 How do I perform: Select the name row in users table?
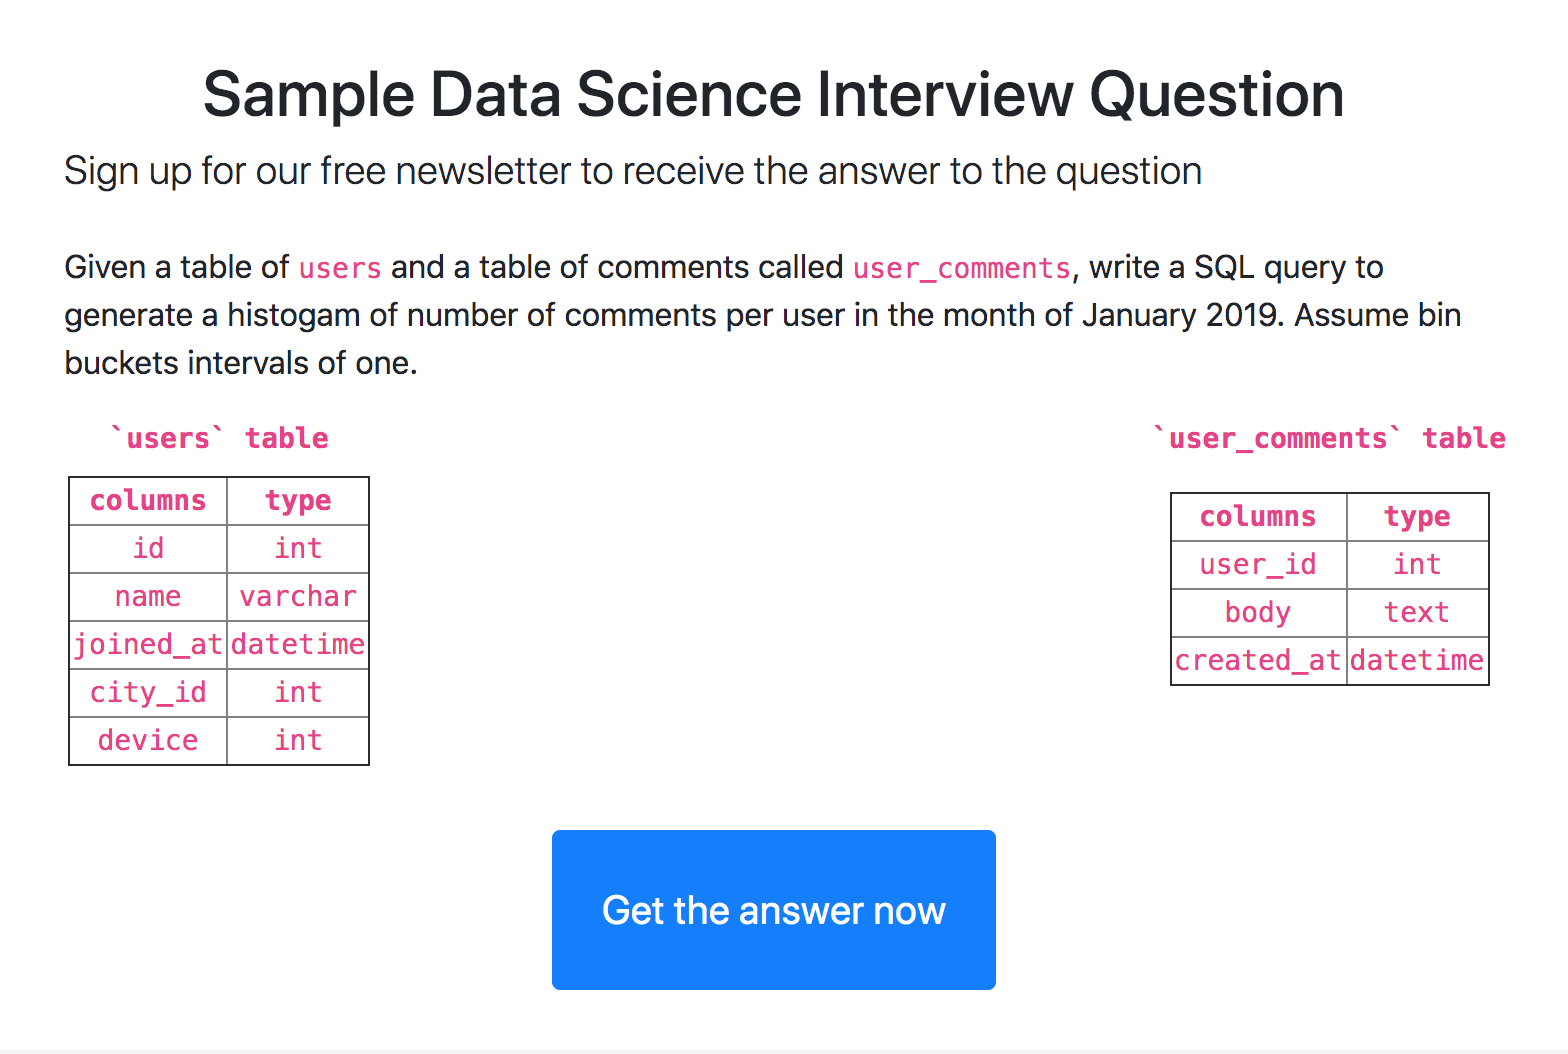coord(147,596)
